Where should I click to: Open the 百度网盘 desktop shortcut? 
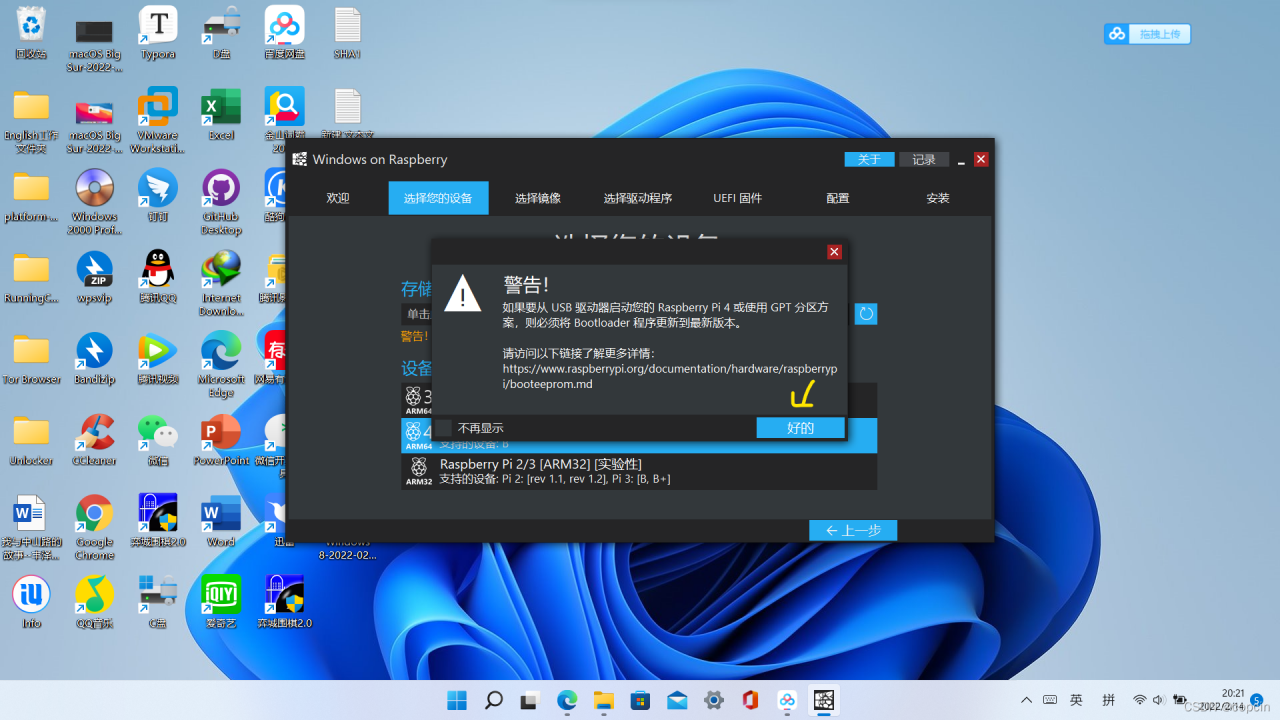point(285,32)
